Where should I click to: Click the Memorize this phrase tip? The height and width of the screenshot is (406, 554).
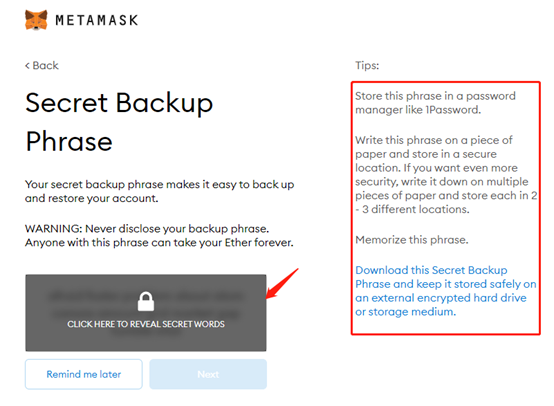[x=412, y=240]
